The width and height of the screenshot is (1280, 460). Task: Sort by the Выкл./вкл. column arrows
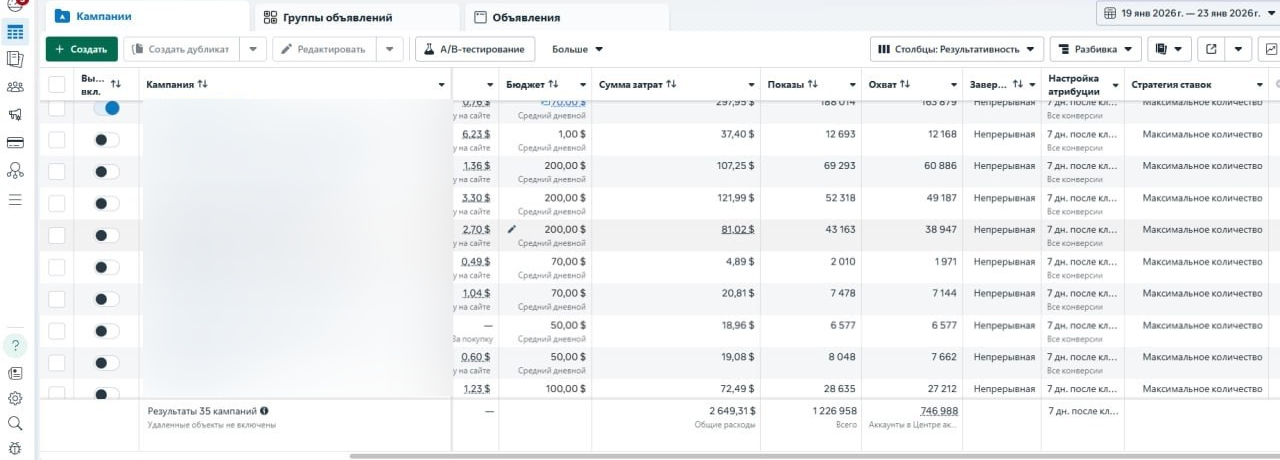pos(116,85)
